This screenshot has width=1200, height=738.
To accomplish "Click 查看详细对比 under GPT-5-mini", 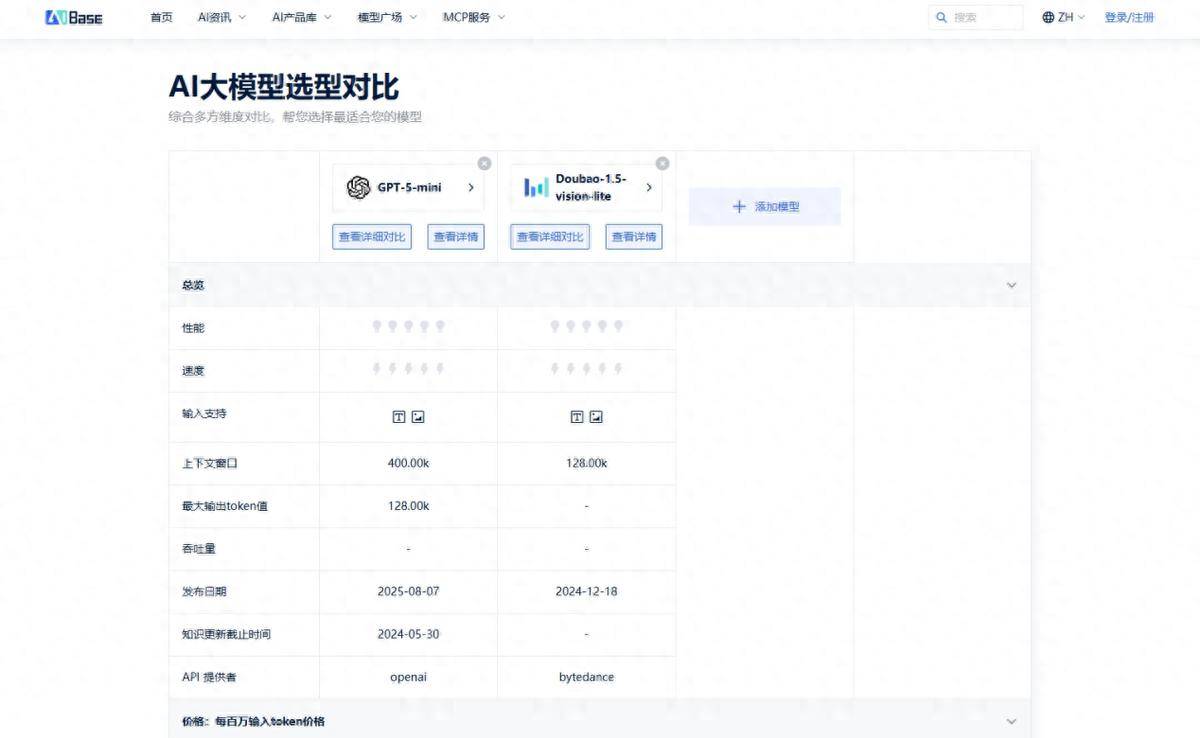I will (370, 237).
